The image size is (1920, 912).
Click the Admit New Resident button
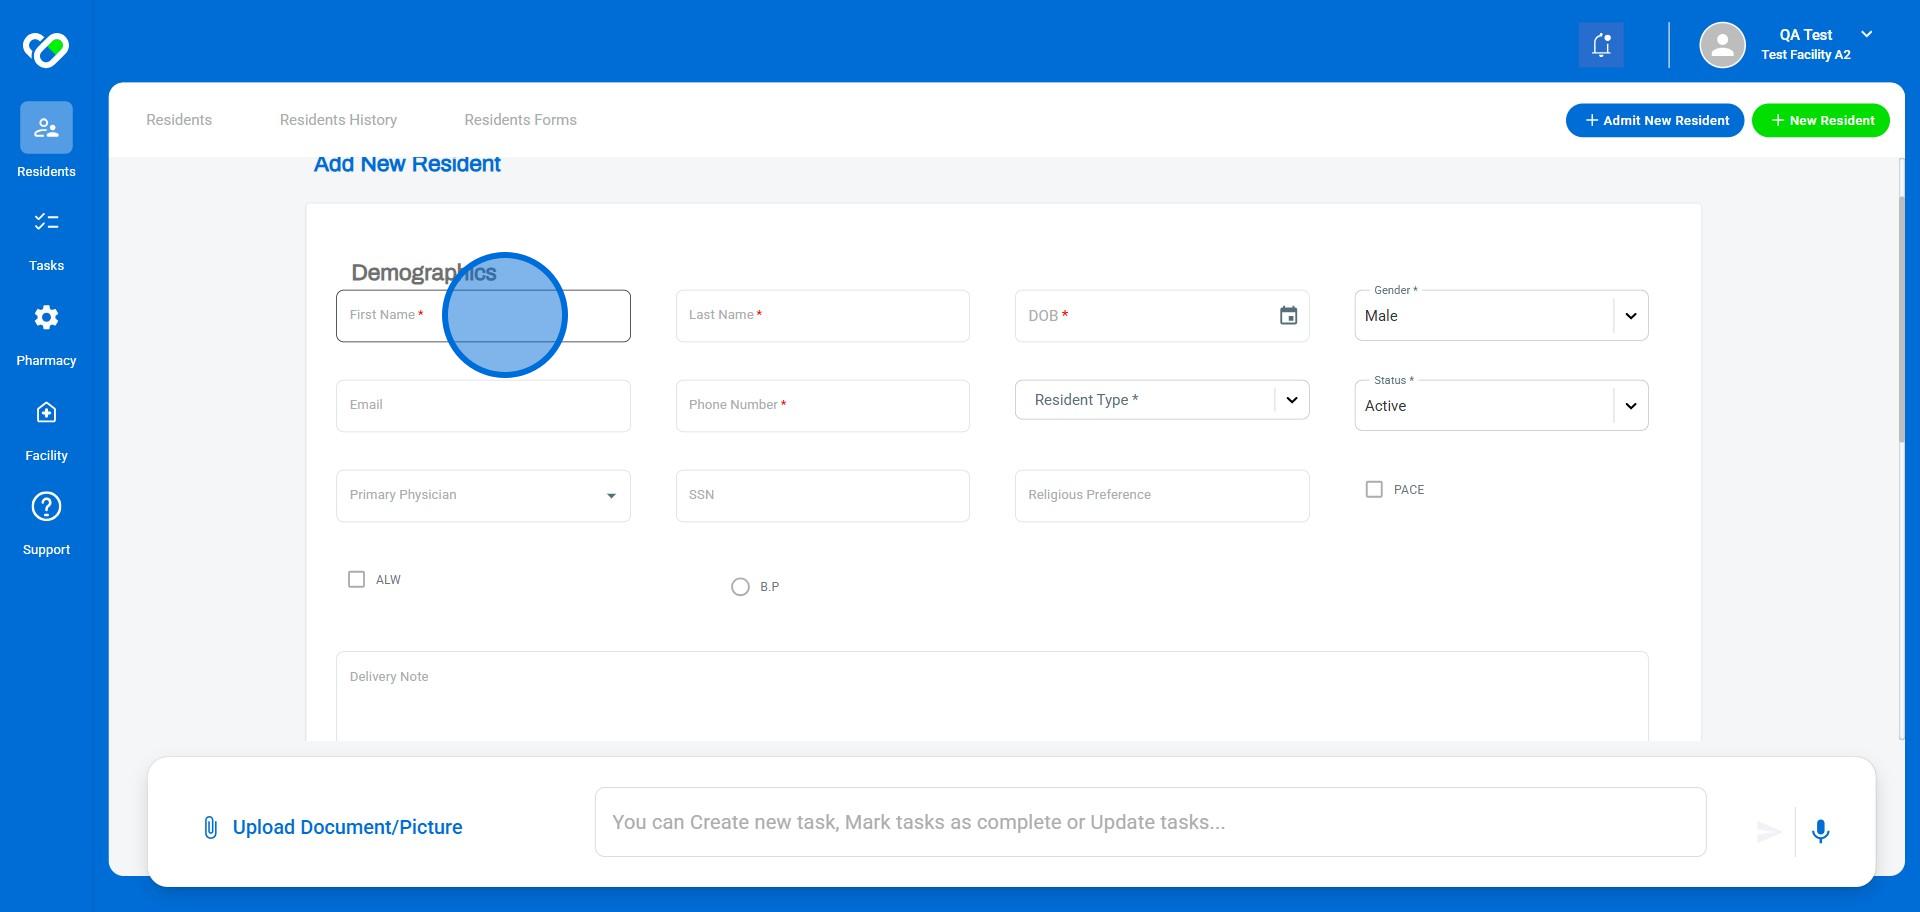(x=1655, y=121)
